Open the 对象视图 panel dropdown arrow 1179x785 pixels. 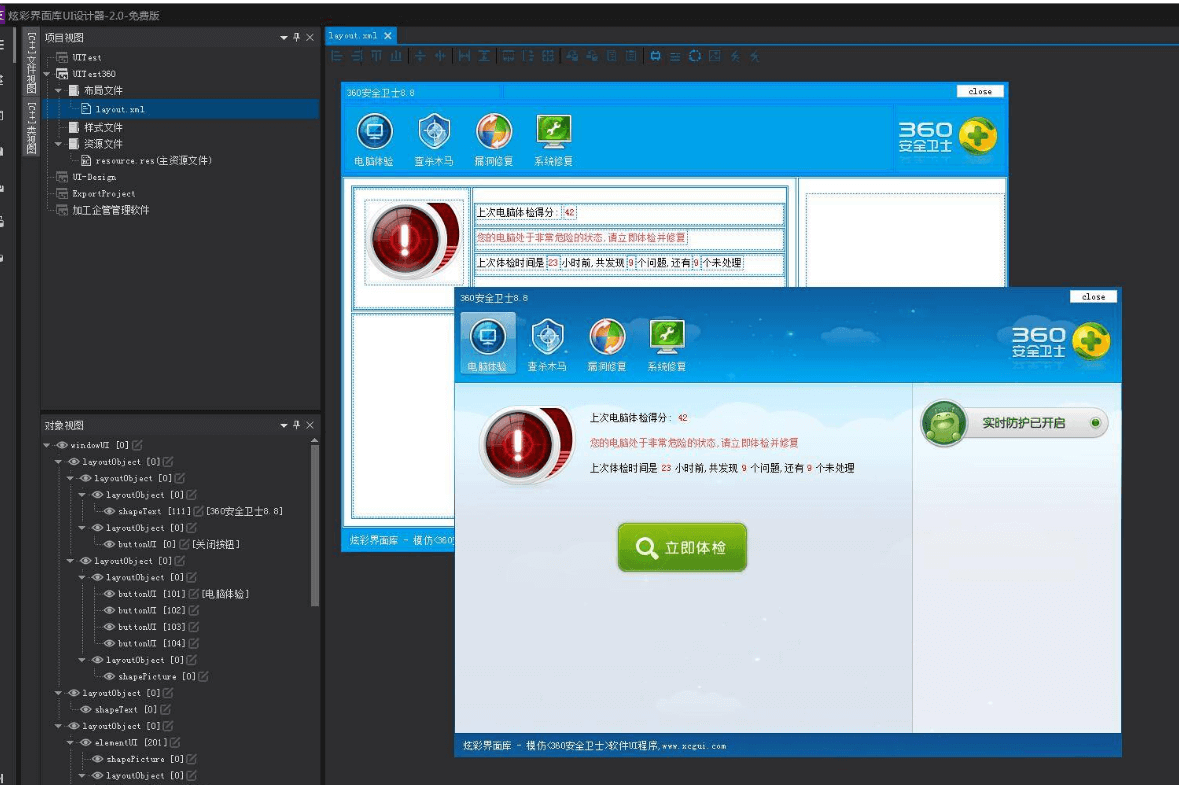pyautogui.click(x=283, y=426)
